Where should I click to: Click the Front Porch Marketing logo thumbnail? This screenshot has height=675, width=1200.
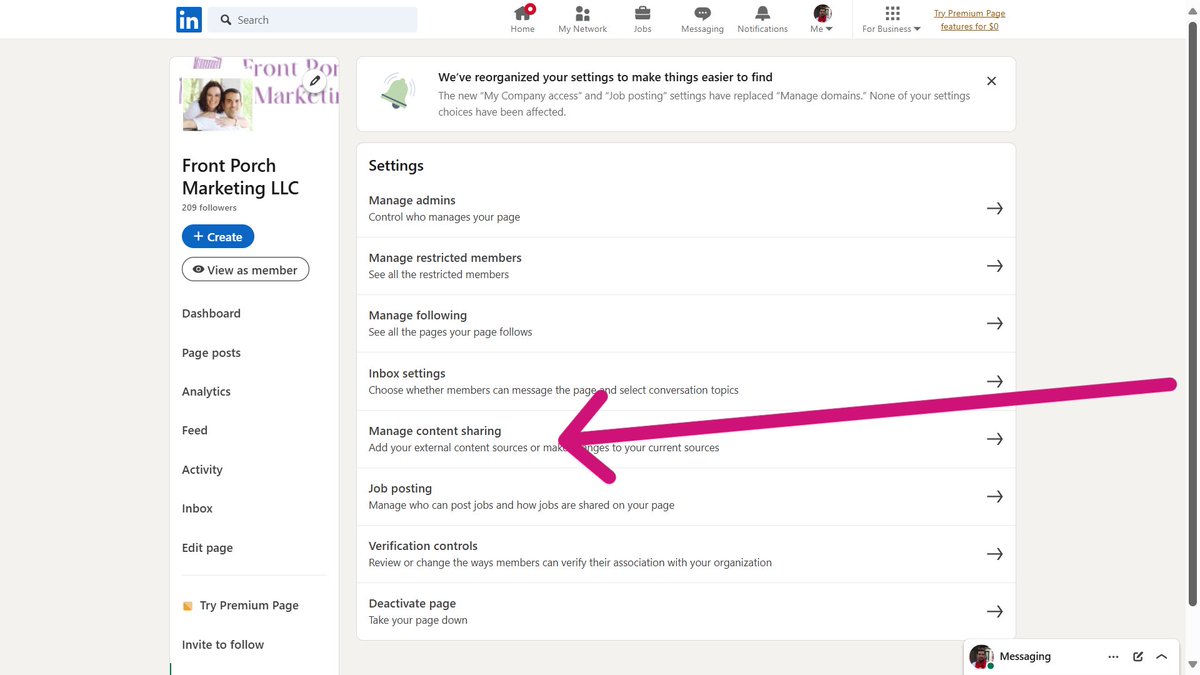tap(217, 104)
